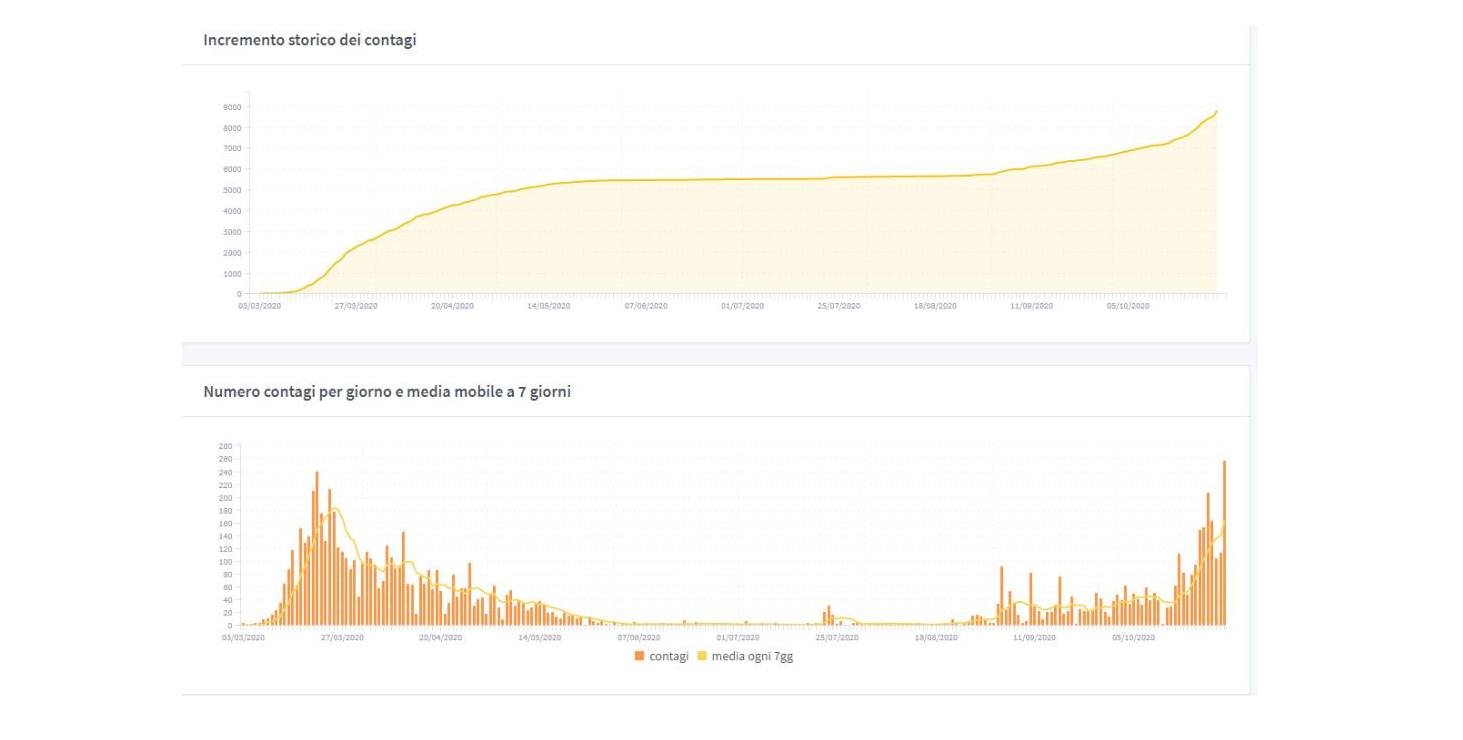Image resolution: width=1463 pixels, height=740 pixels.
Task: Click 18/08/2020 label on the daily chart
Action: point(935,637)
